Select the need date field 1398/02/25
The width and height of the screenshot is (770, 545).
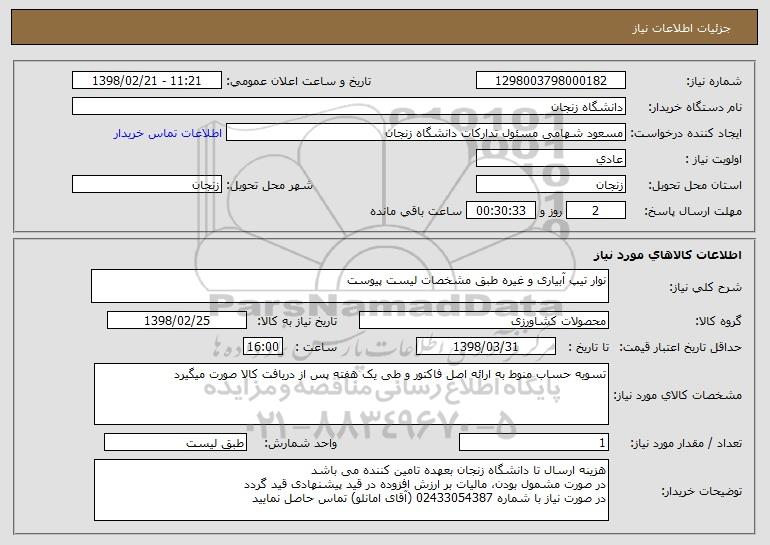[177, 321]
